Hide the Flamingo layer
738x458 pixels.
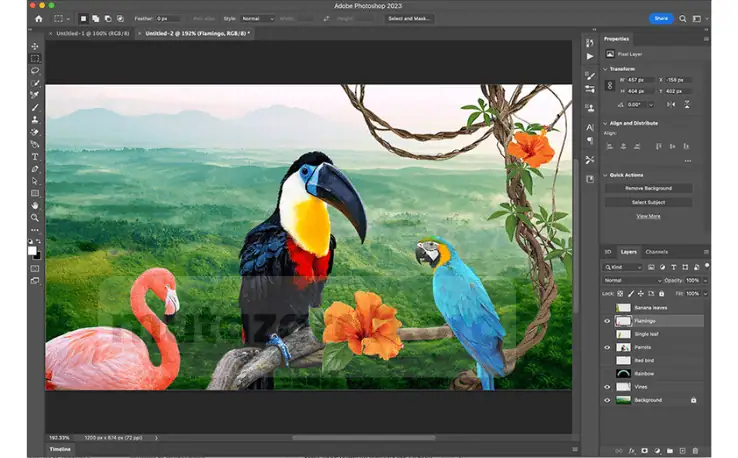coord(607,321)
